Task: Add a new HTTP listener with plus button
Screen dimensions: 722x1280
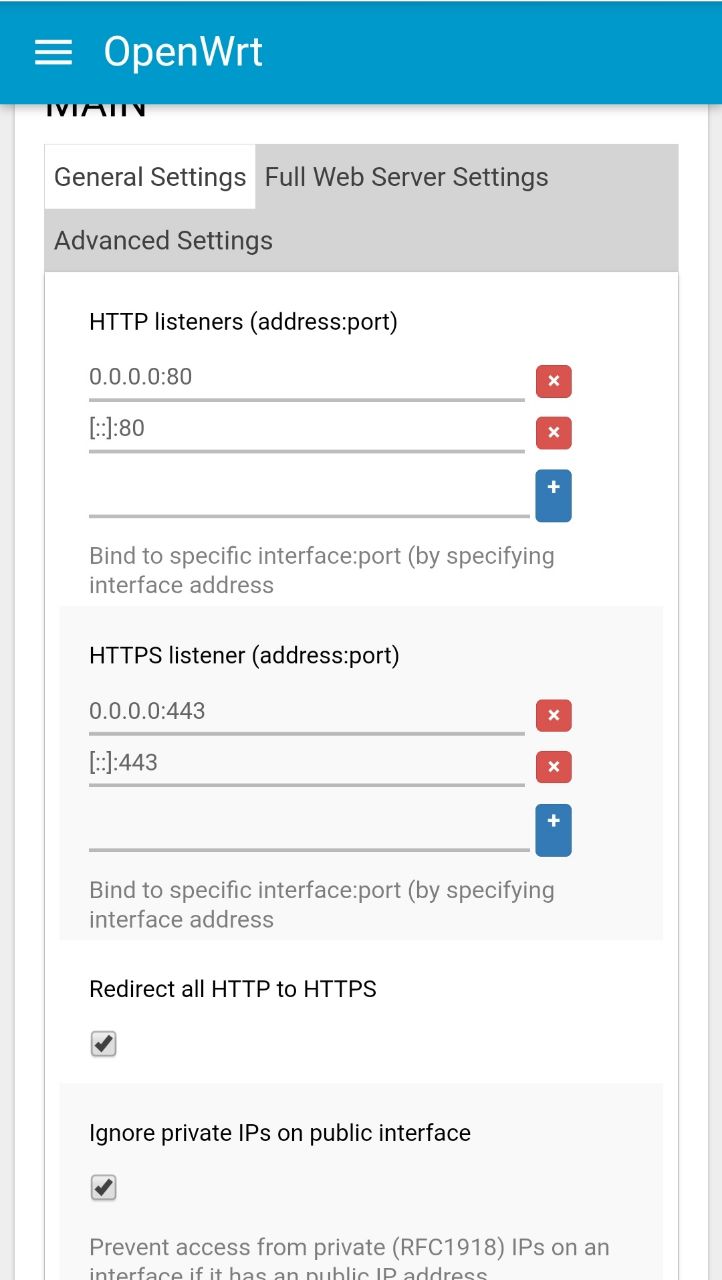Action: 553,495
